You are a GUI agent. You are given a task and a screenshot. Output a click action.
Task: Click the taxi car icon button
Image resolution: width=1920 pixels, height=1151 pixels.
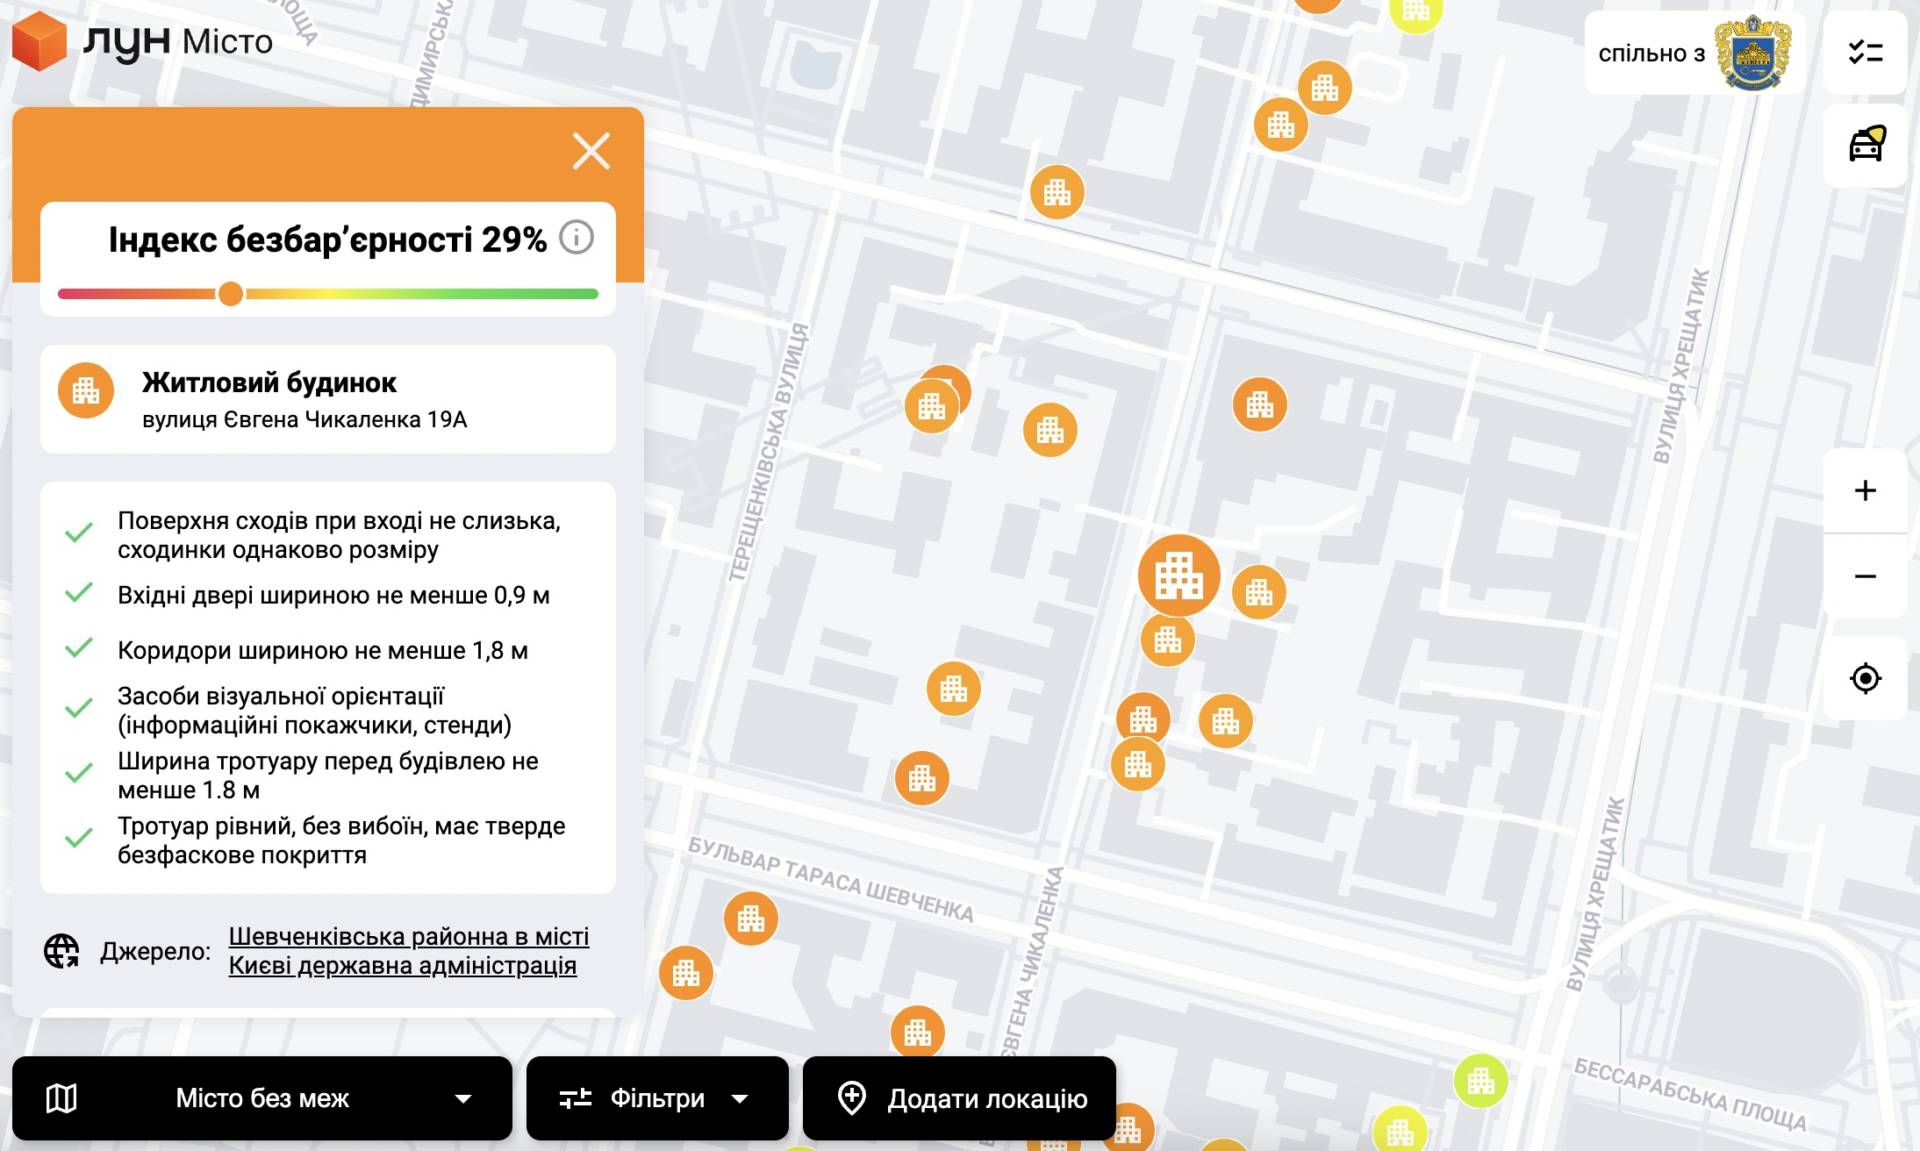click(x=1865, y=145)
